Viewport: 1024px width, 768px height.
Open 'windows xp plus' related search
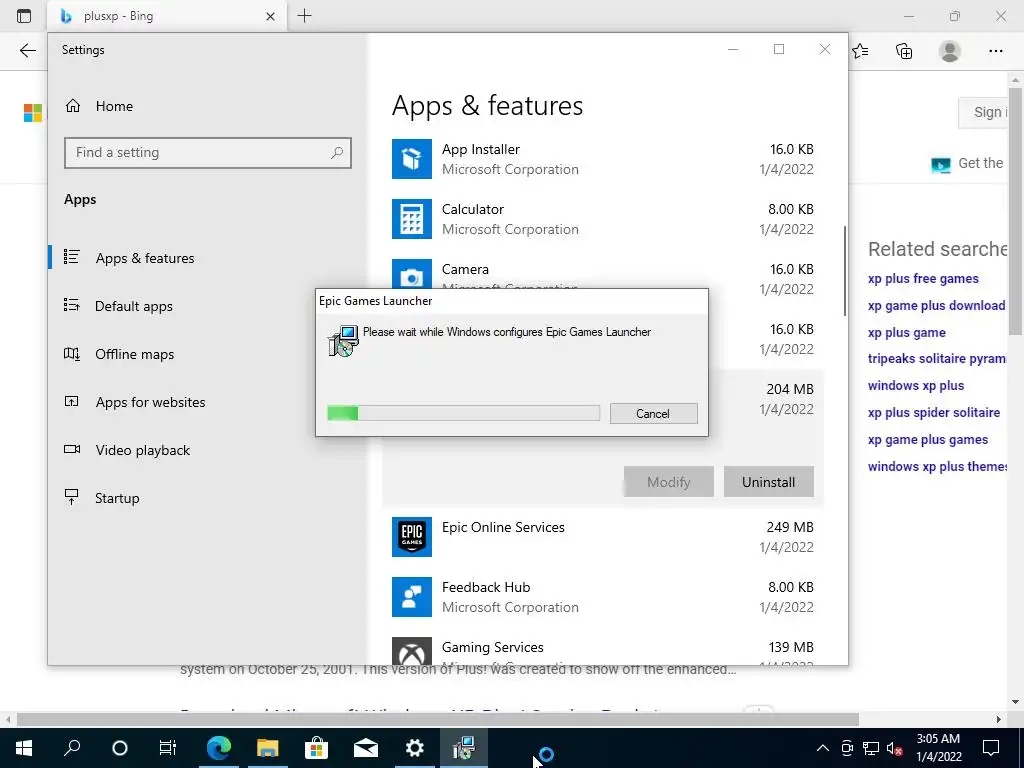point(916,385)
